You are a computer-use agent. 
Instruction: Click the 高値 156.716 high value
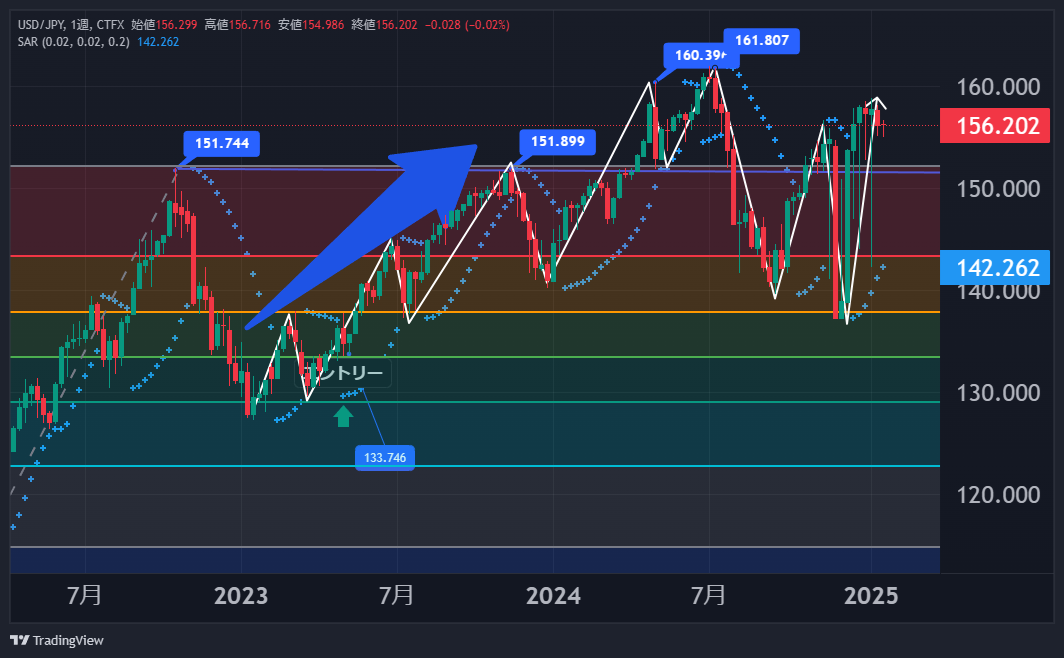238,25
